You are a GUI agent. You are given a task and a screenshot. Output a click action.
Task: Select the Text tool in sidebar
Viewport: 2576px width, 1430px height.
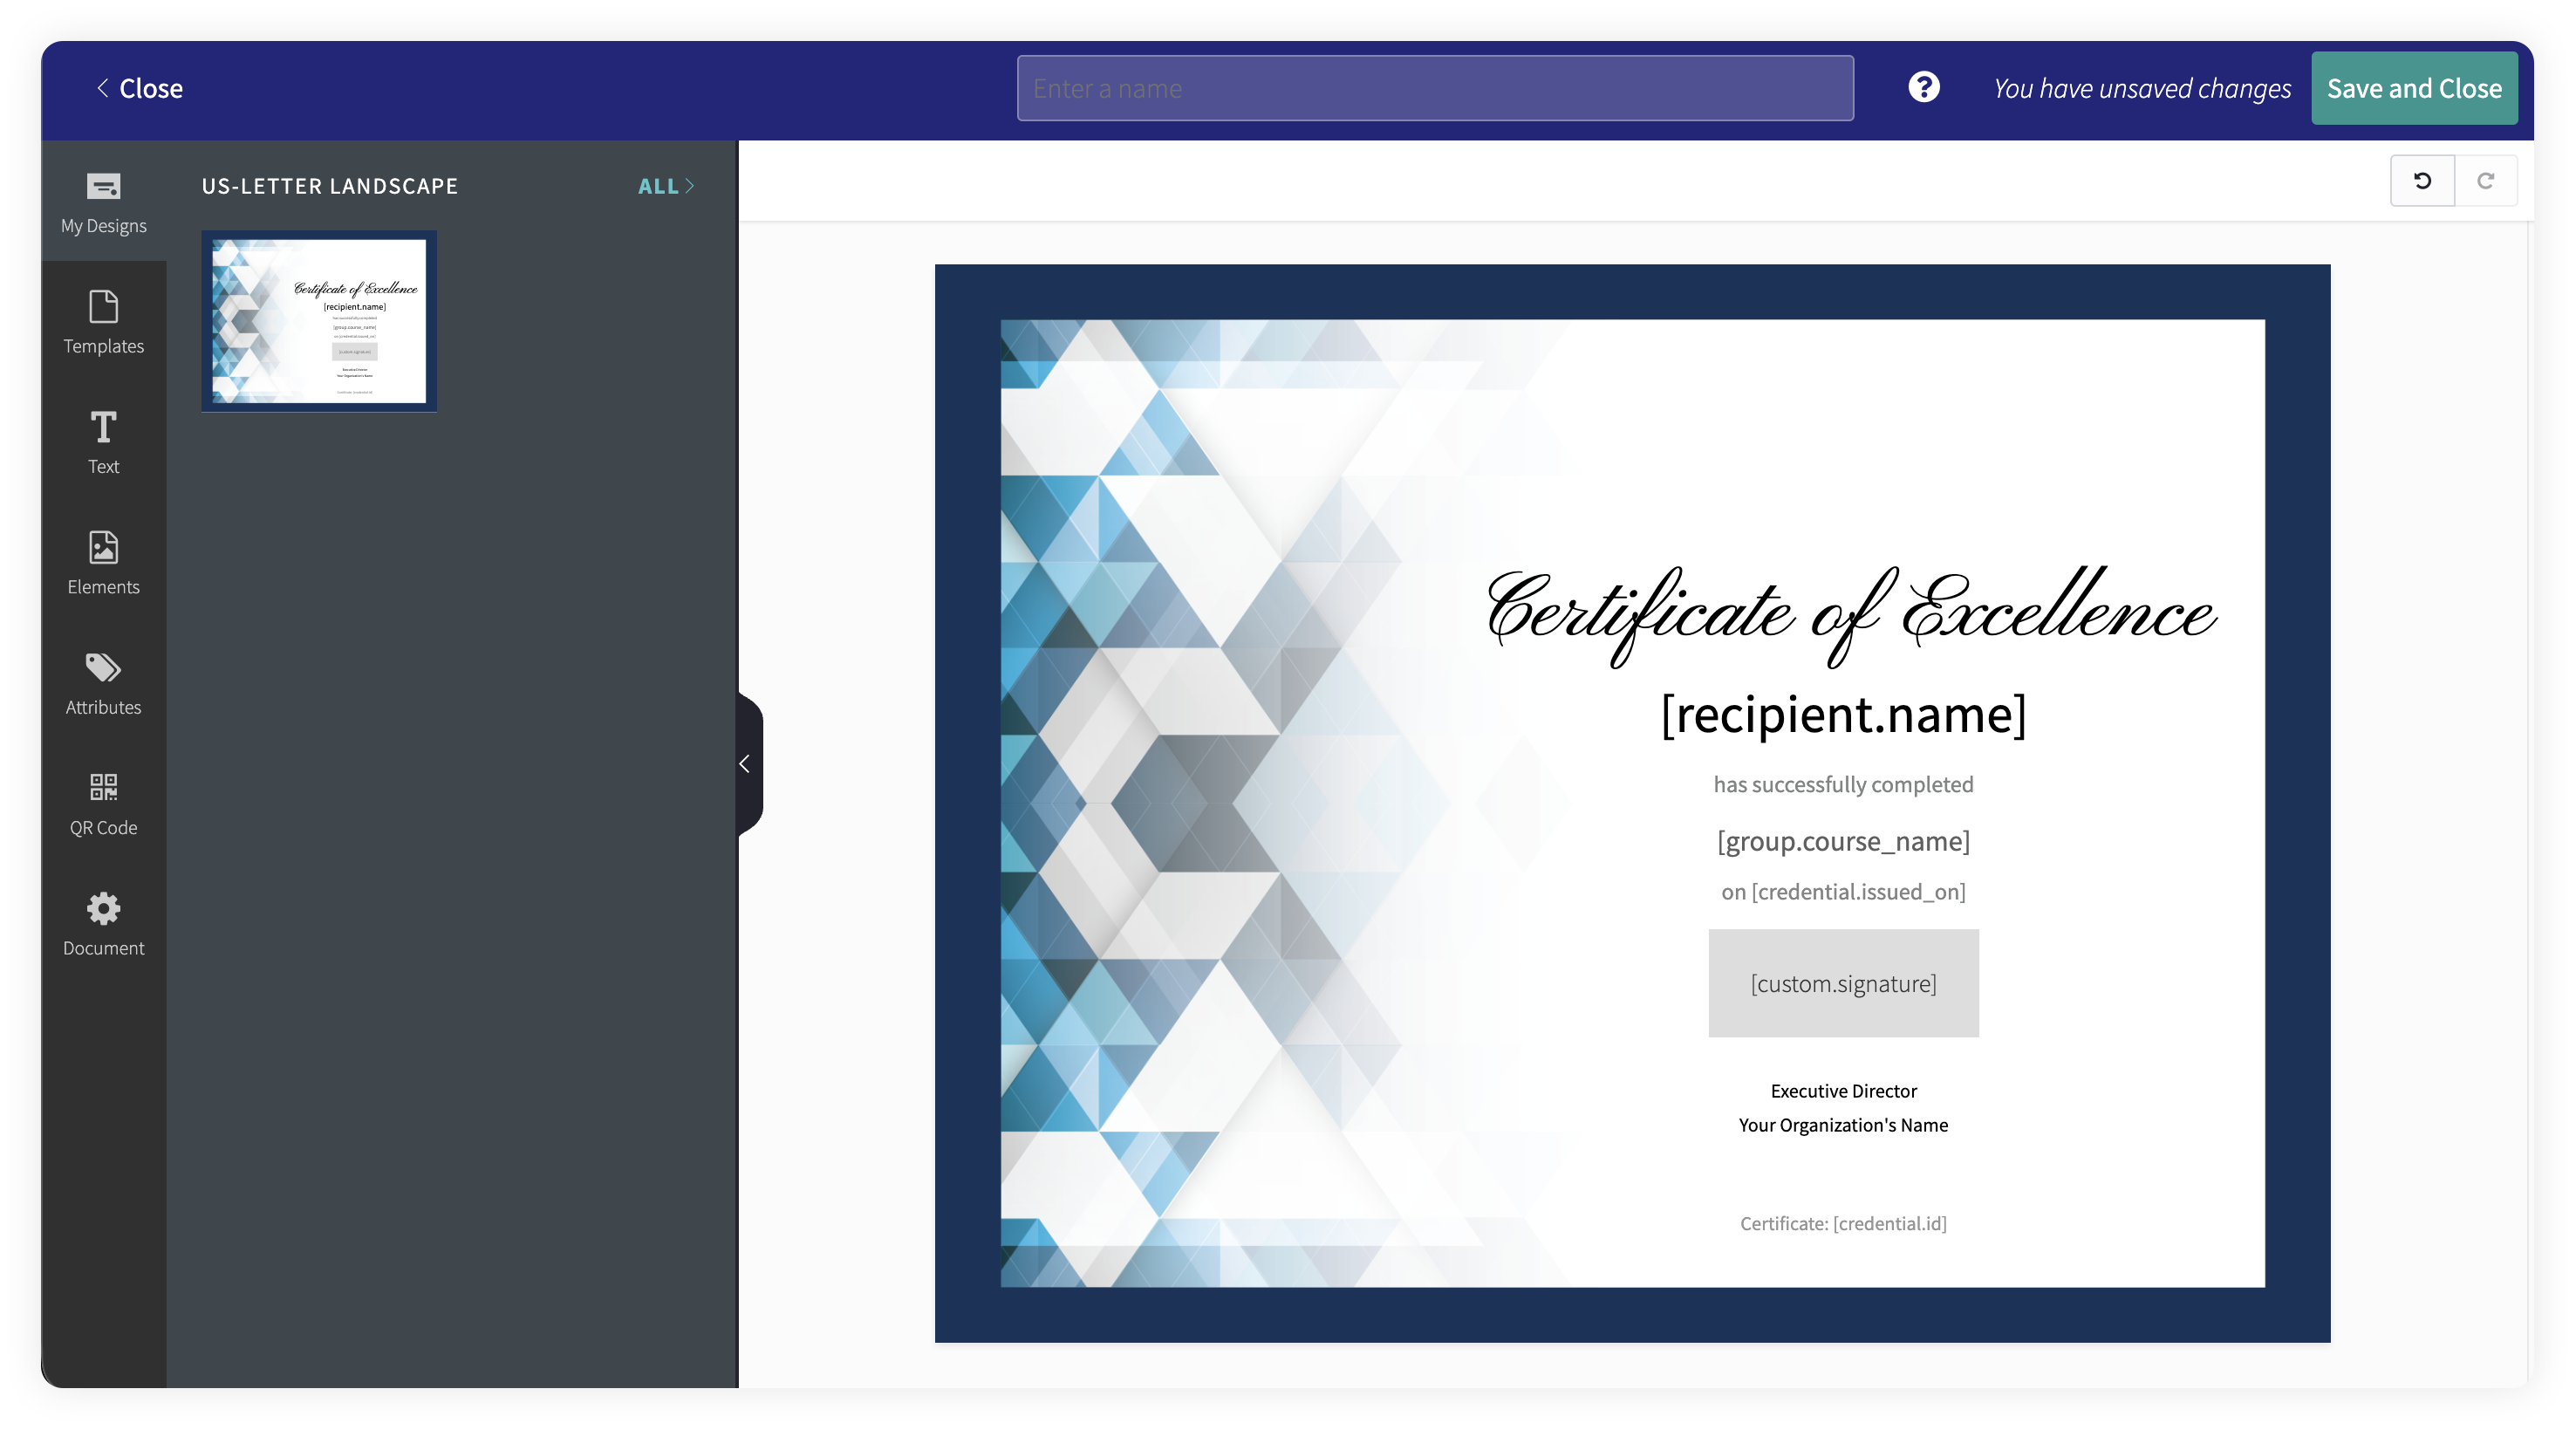click(x=103, y=442)
